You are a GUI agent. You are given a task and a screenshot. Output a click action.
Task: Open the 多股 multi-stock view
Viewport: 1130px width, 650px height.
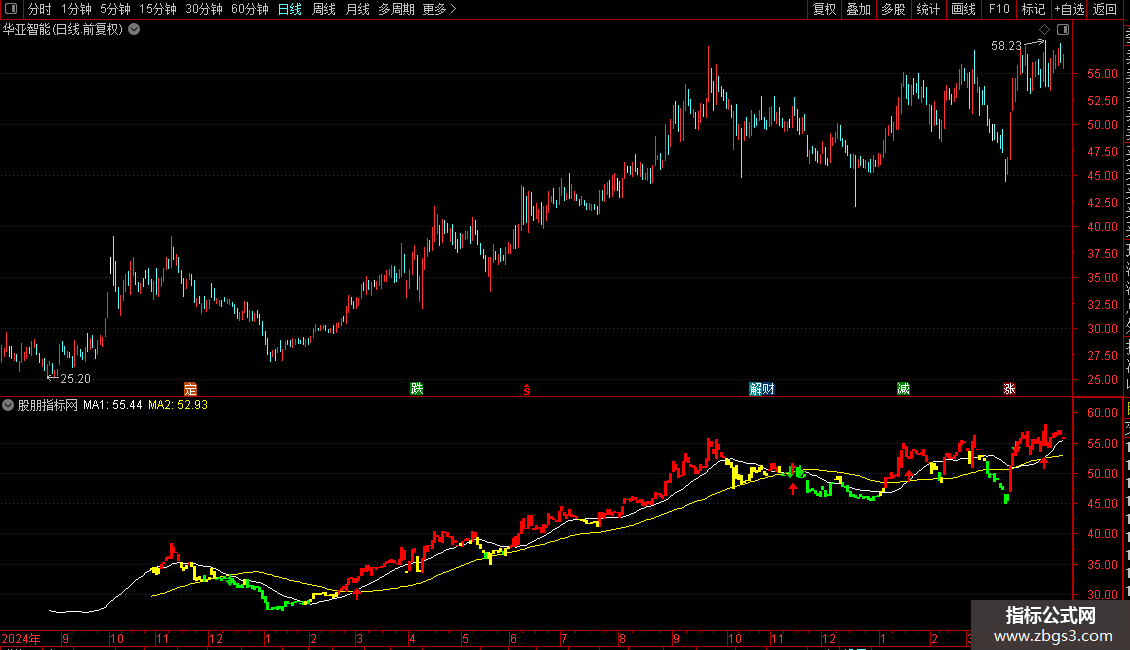894,9
